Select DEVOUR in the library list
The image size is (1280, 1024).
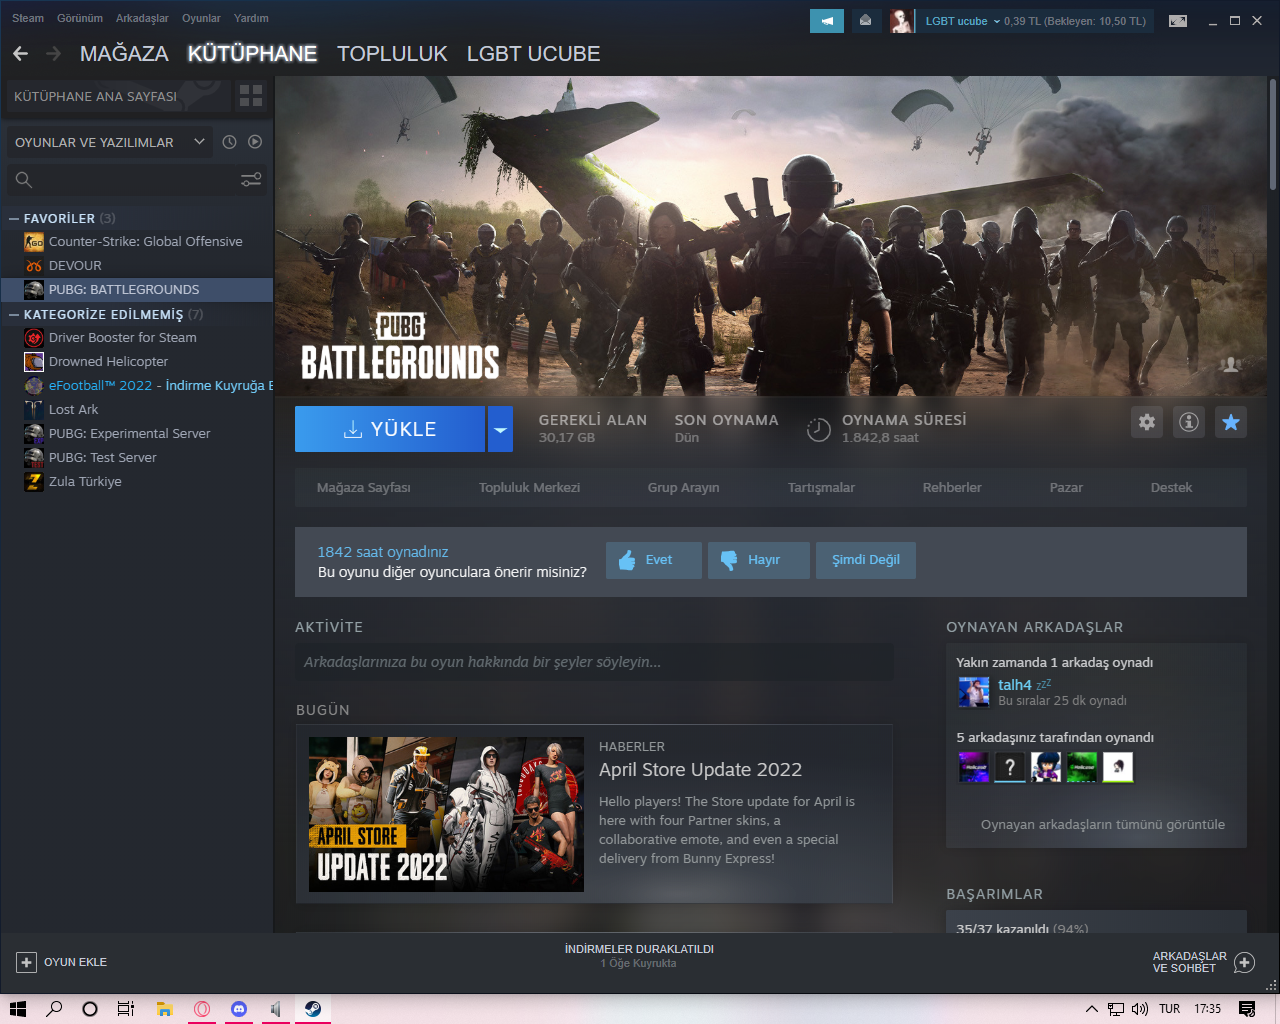[137, 266]
